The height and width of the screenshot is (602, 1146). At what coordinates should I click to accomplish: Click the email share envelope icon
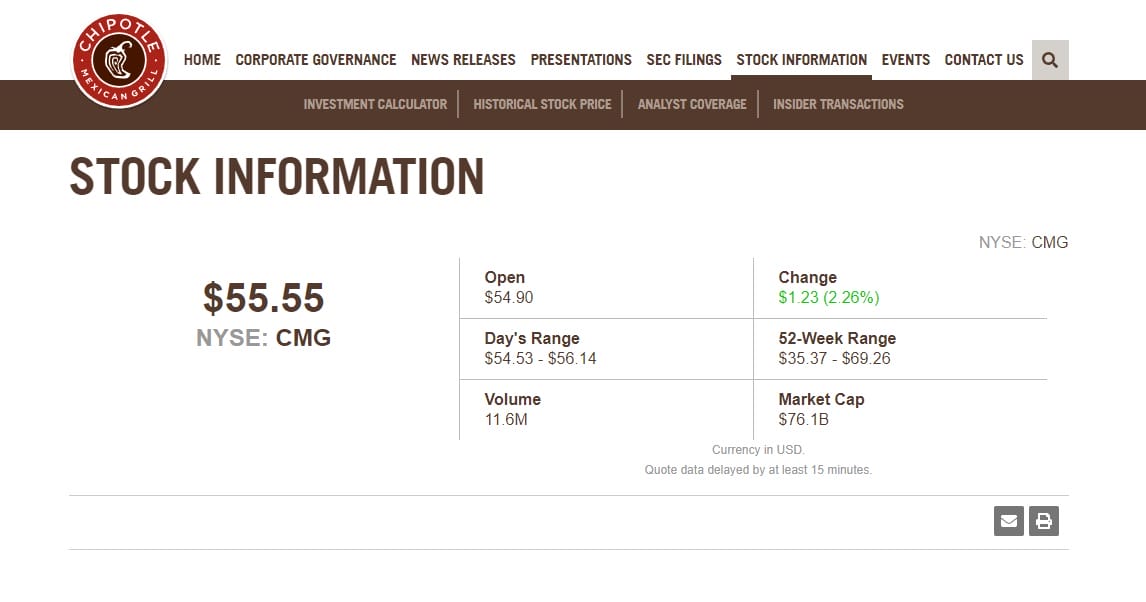pyautogui.click(x=1008, y=520)
